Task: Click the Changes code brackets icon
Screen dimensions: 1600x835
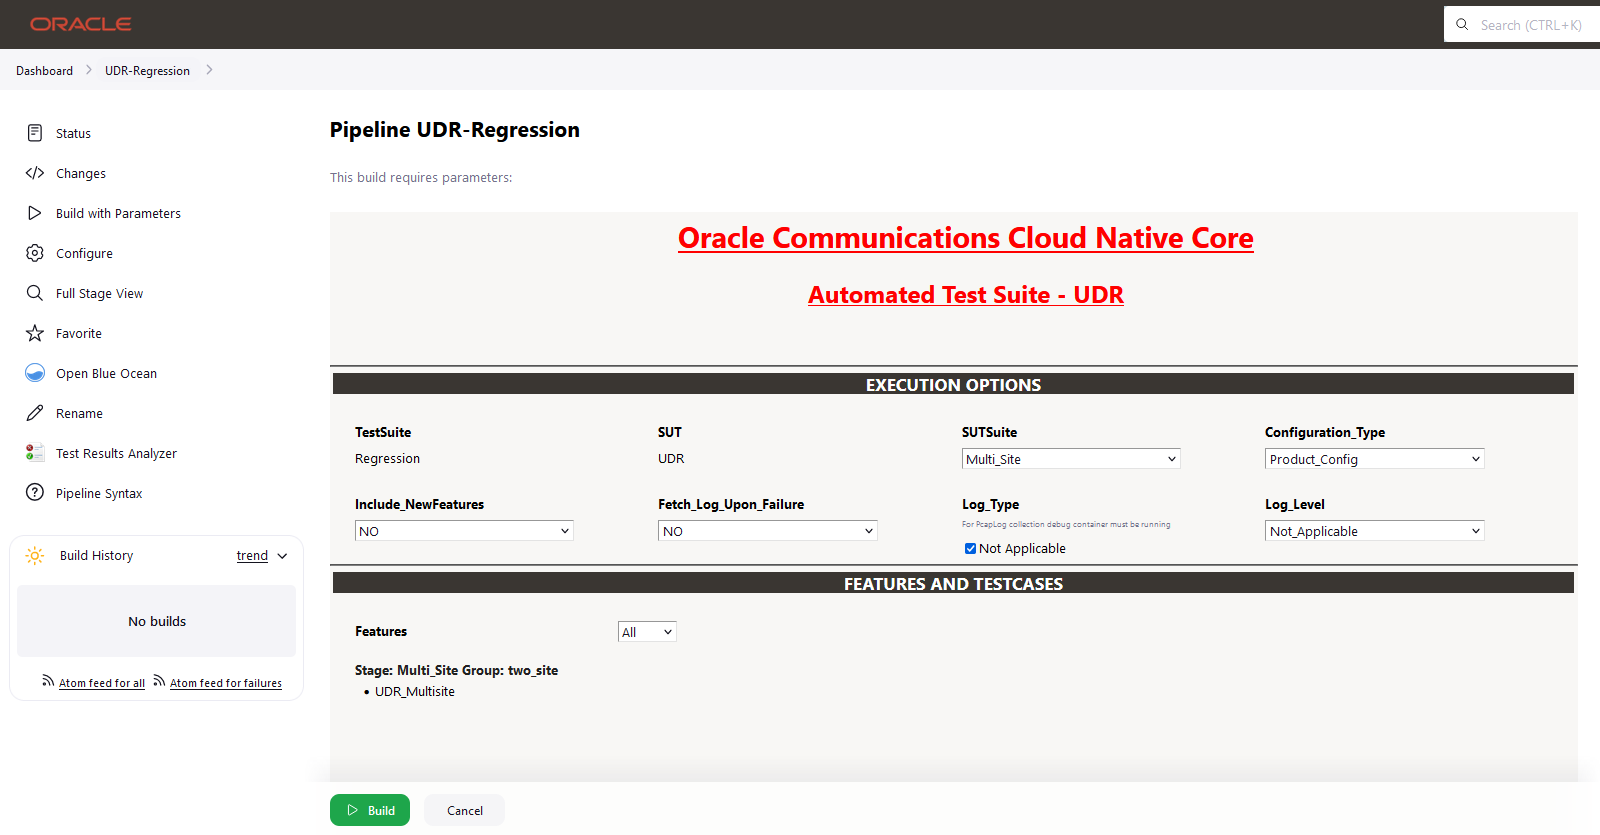Action: 35,173
